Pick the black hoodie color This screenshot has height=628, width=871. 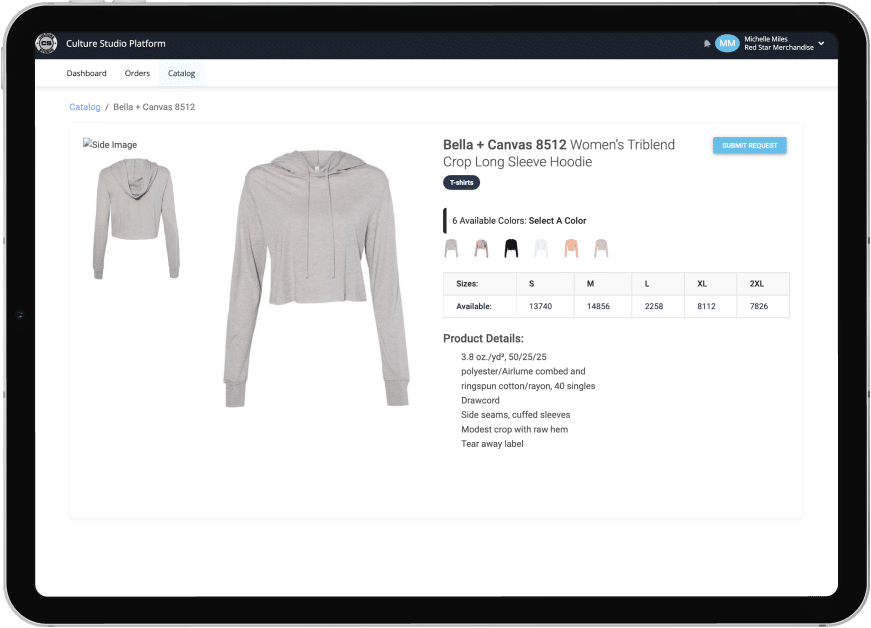[511, 248]
